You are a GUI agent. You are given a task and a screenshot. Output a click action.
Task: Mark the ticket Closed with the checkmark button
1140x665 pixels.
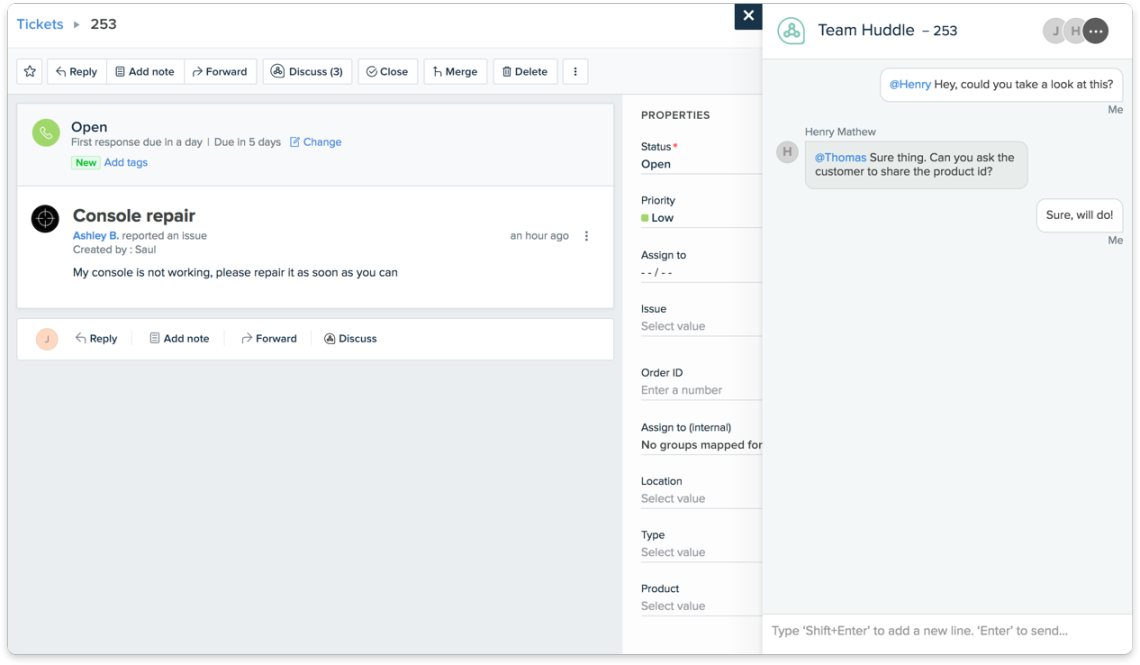pyautogui.click(x=387, y=71)
